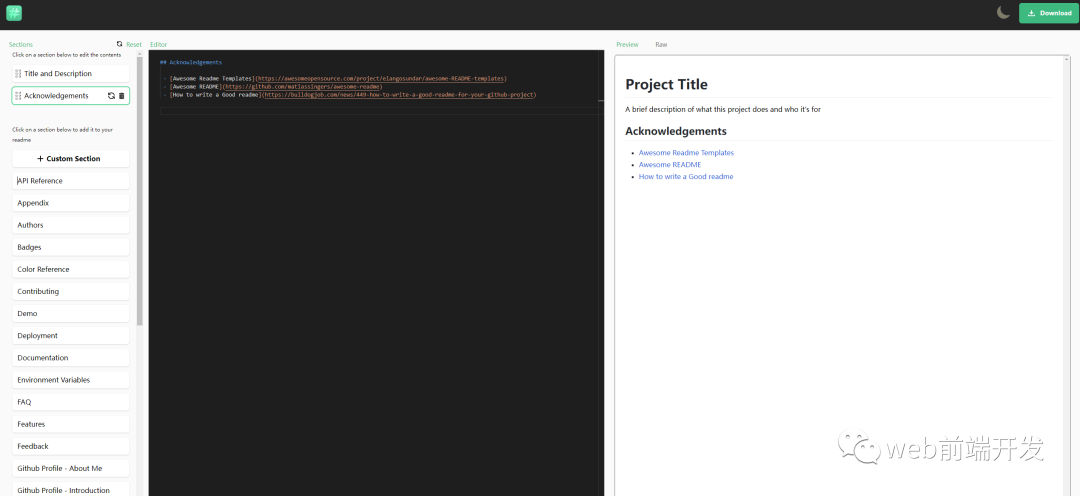This screenshot has height=496, width=1080.
Task: Open the How to write a Good readme link
Action: pyautogui.click(x=685, y=176)
